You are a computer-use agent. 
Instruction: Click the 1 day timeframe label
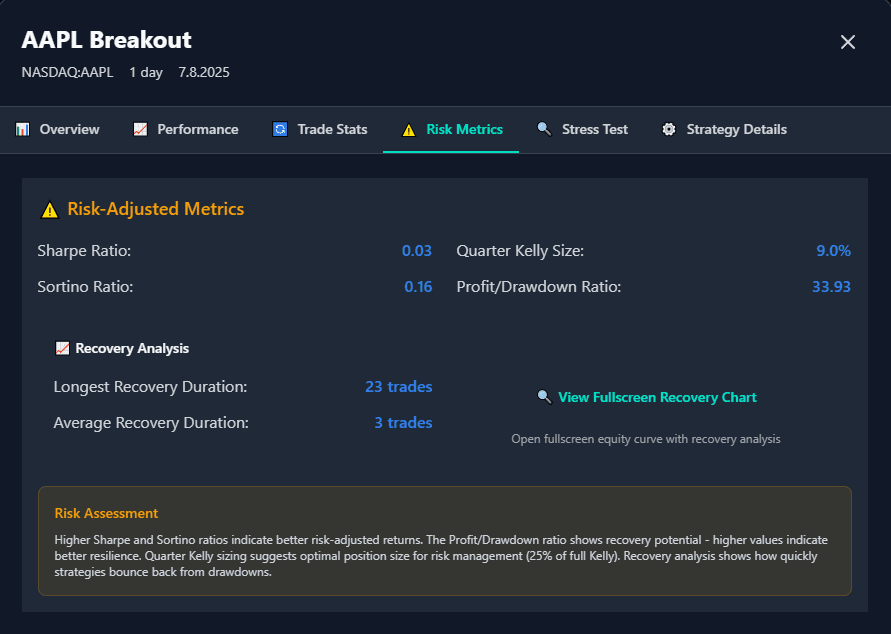click(146, 73)
